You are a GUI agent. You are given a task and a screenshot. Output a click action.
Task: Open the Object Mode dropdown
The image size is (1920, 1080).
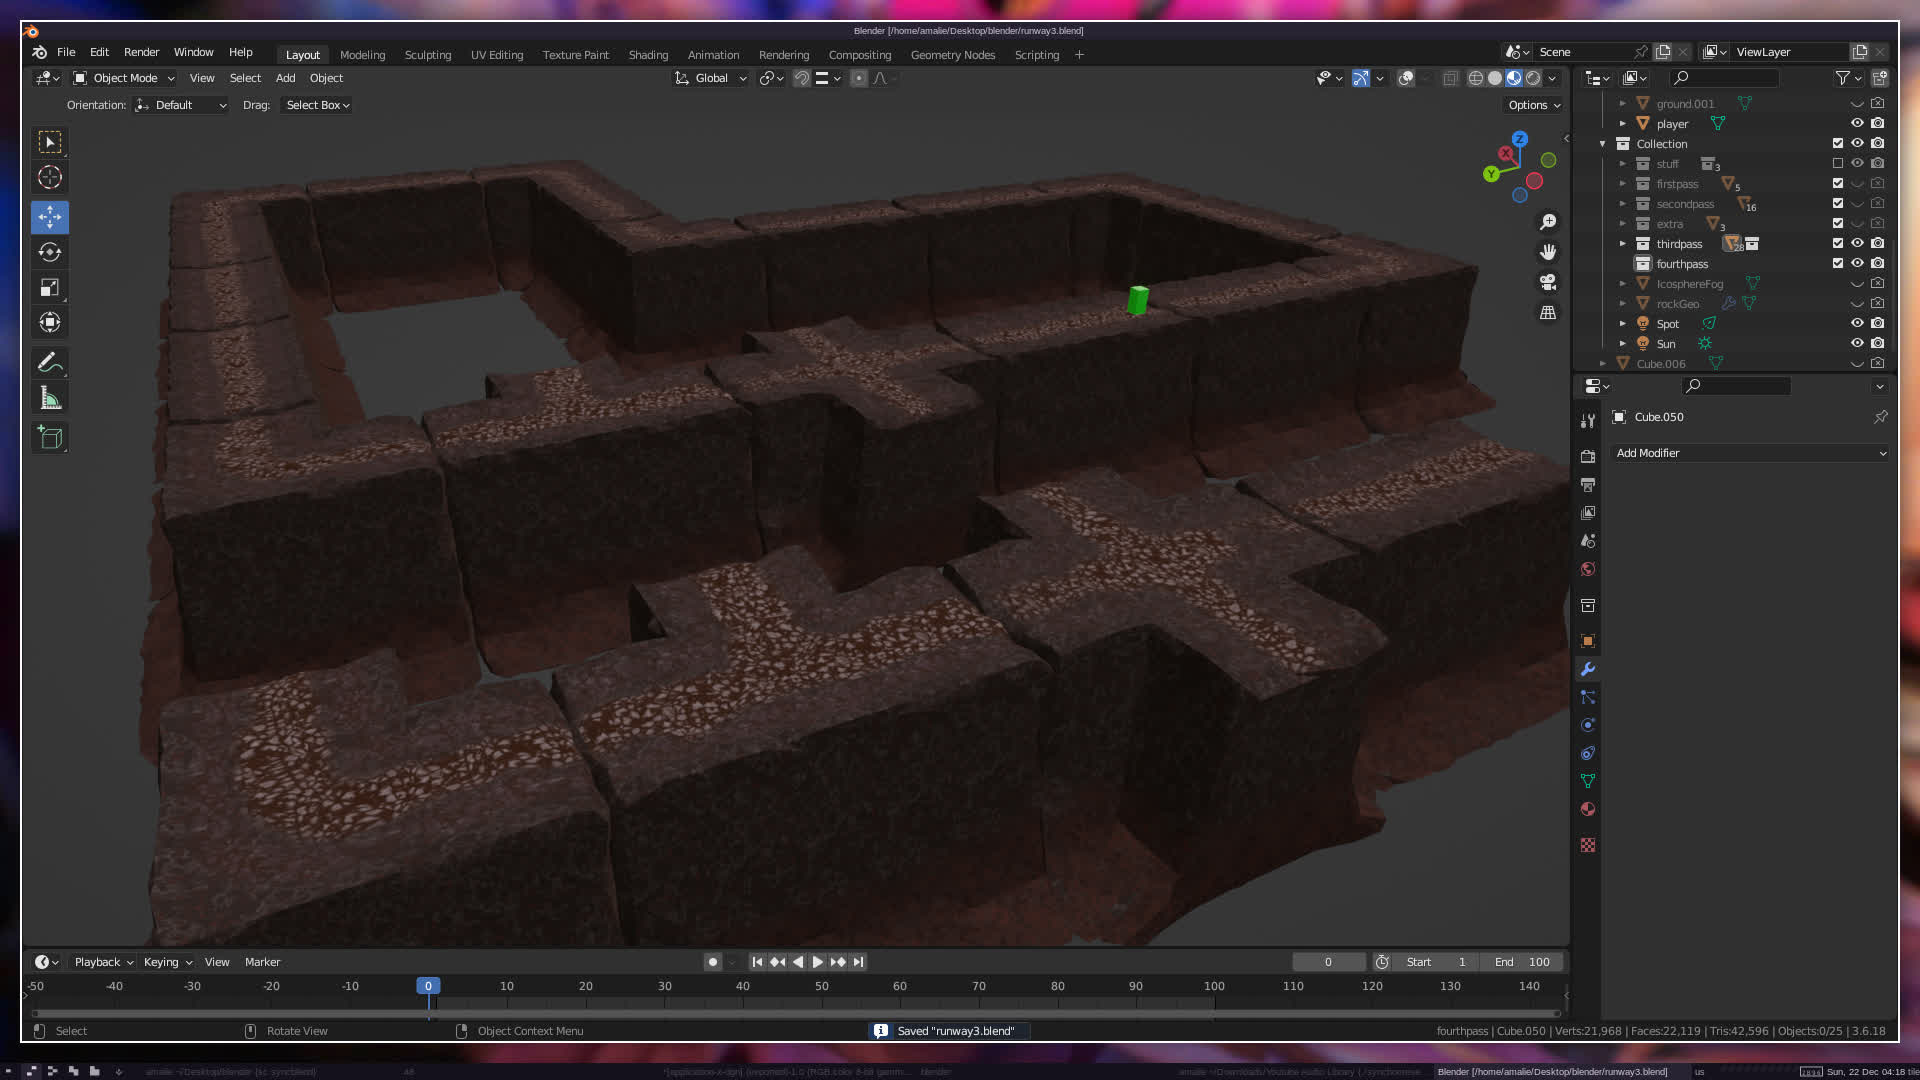click(124, 78)
